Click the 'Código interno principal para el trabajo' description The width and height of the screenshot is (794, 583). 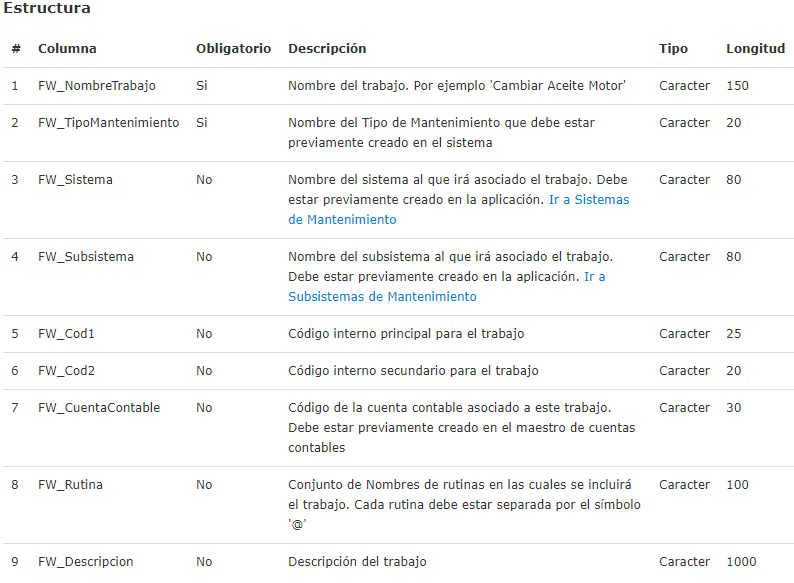(406, 334)
